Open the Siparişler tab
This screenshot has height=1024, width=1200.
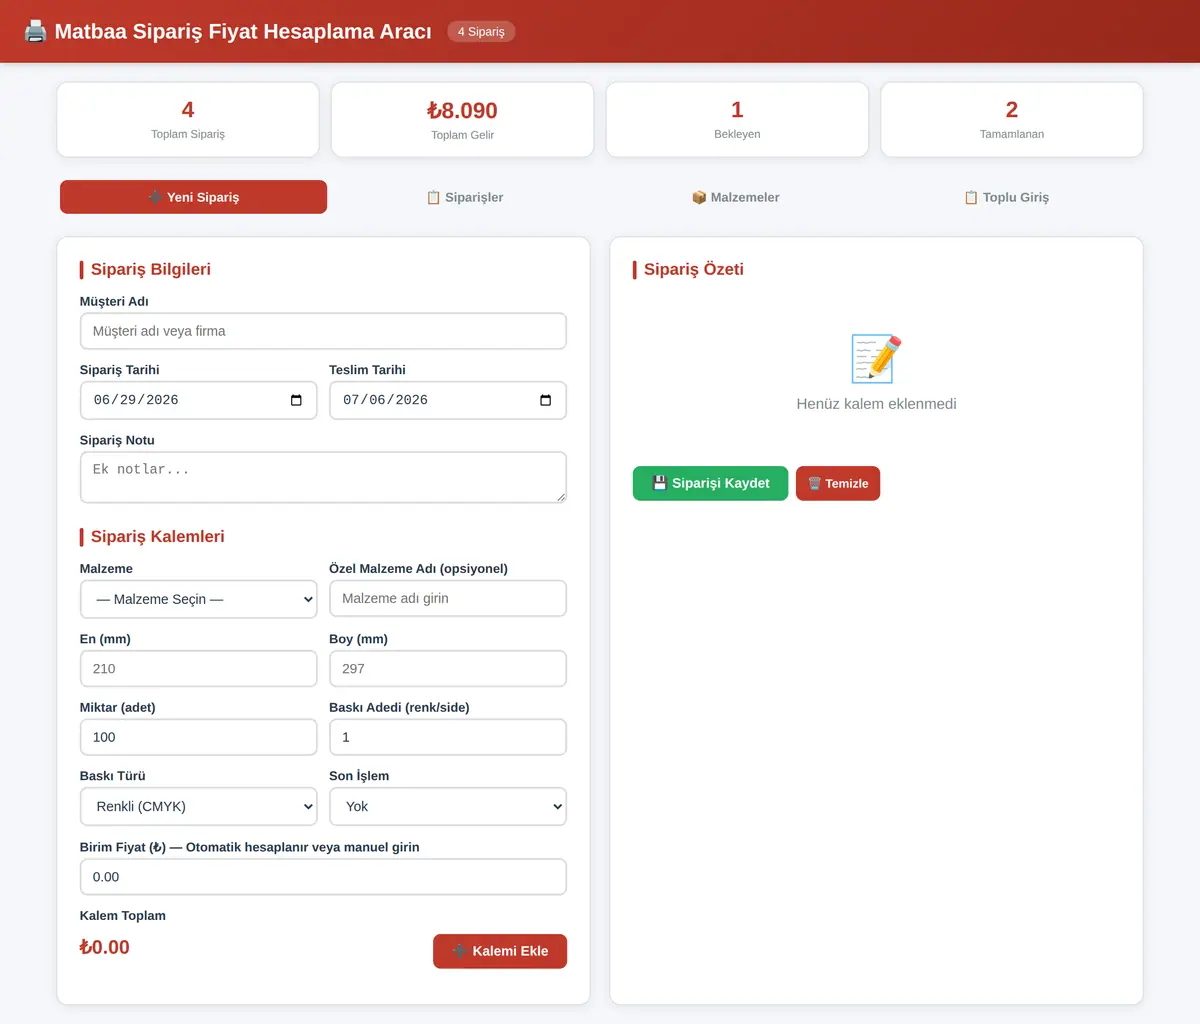465,197
